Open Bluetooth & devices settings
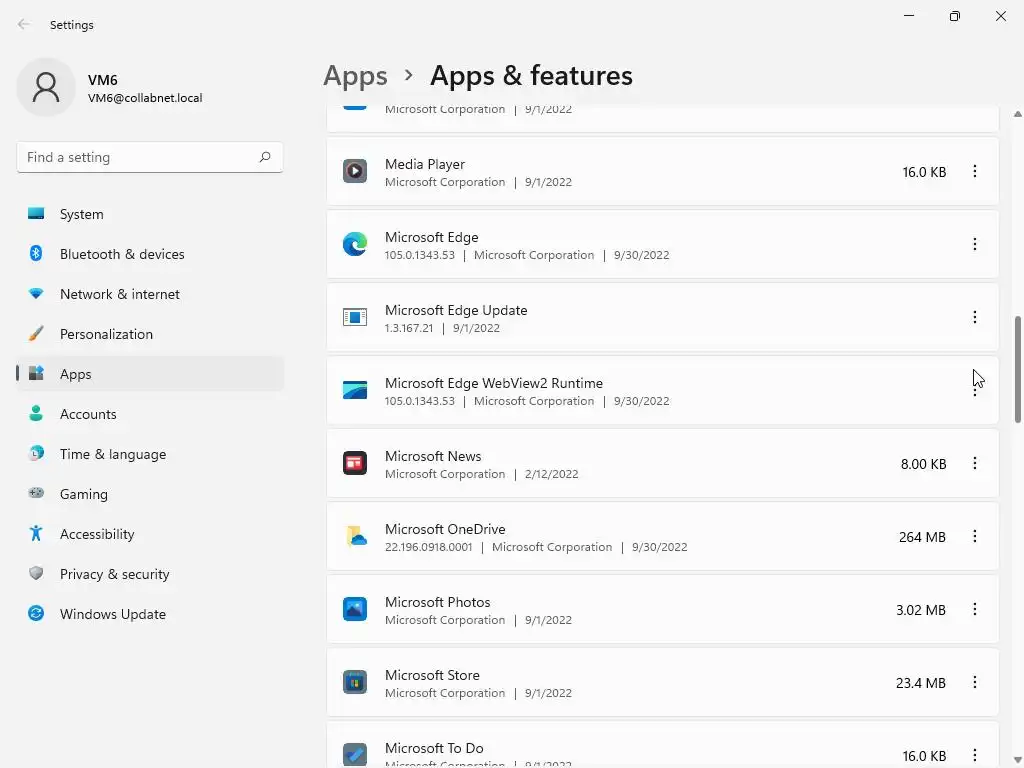 coord(122,254)
